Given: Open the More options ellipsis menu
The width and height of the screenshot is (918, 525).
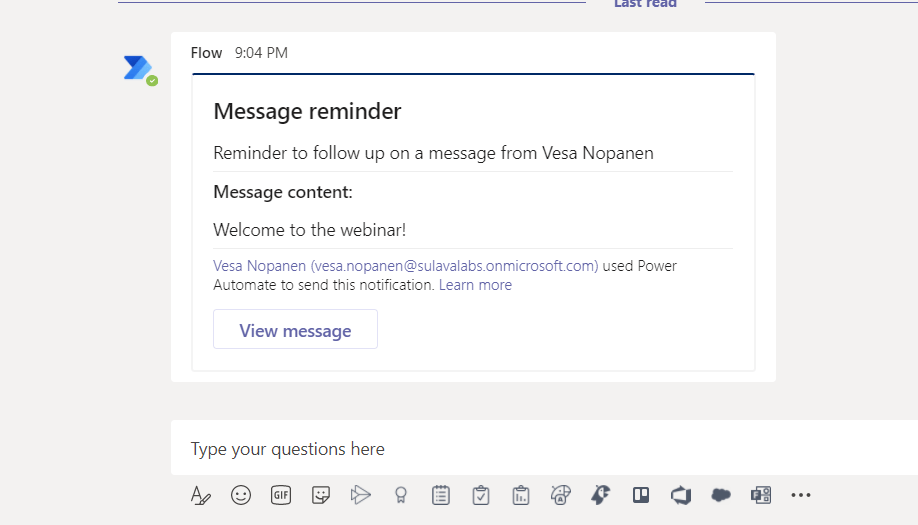Looking at the screenshot, I should (x=801, y=495).
